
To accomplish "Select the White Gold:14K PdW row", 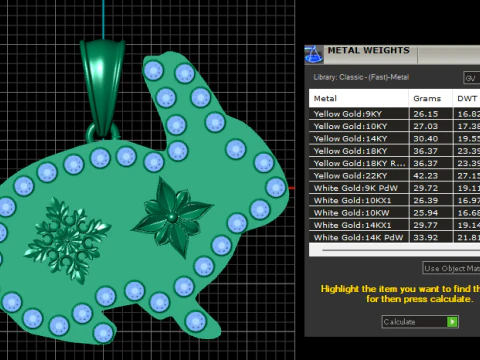I will 394,237.
